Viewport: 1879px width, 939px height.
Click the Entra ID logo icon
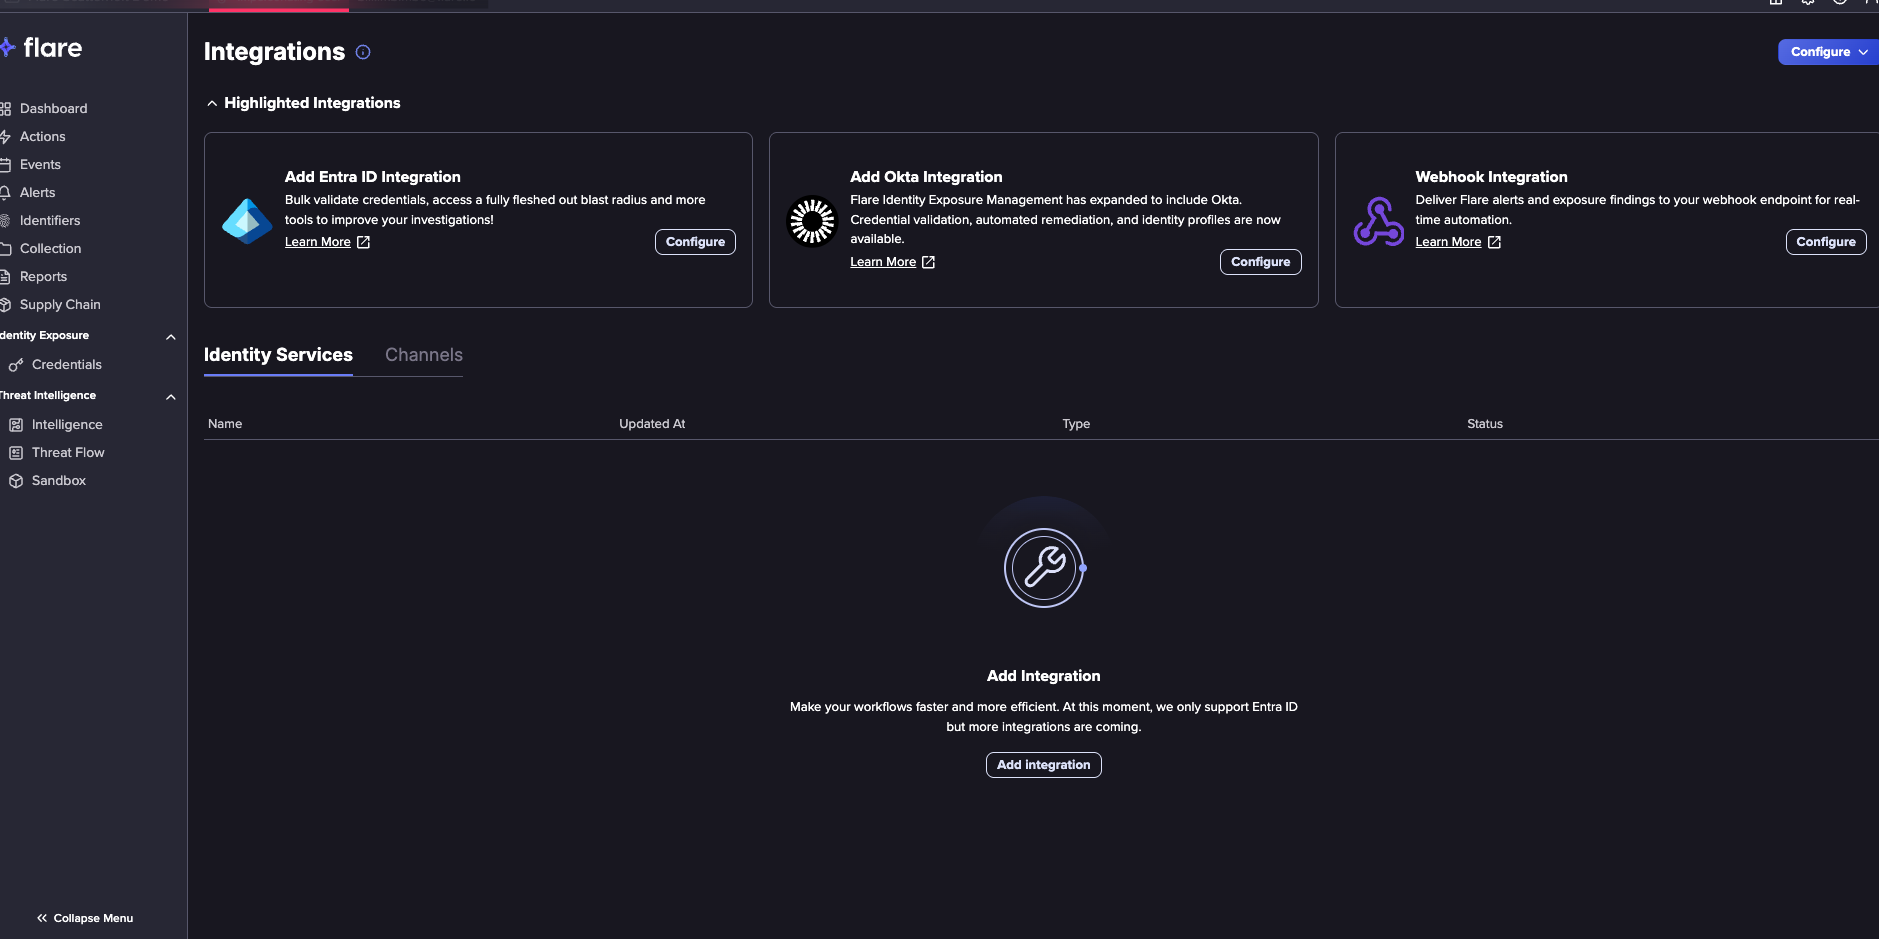coord(247,221)
